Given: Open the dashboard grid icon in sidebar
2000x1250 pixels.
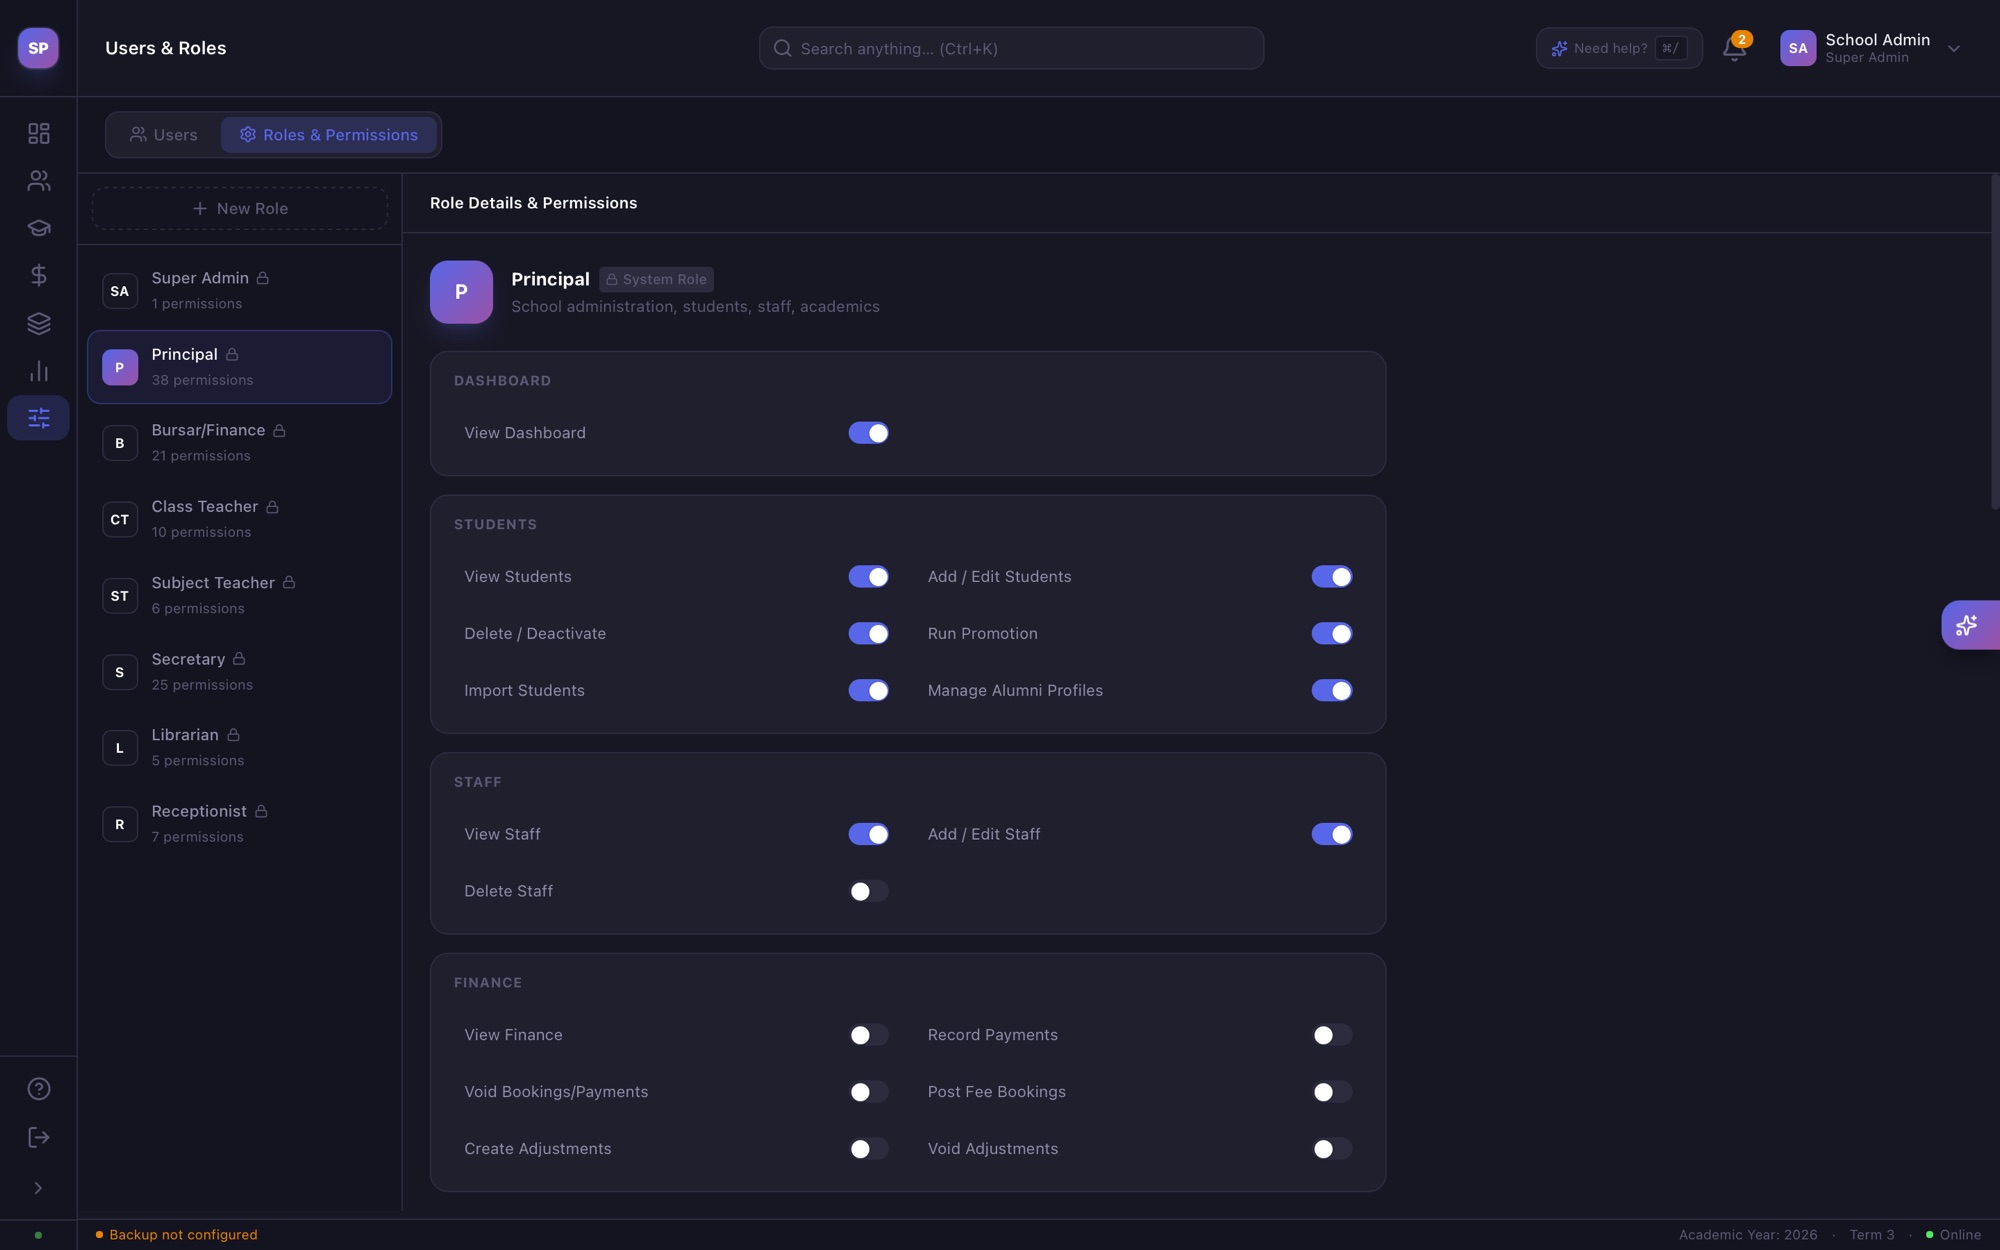Looking at the screenshot, I should coord(39,133).
